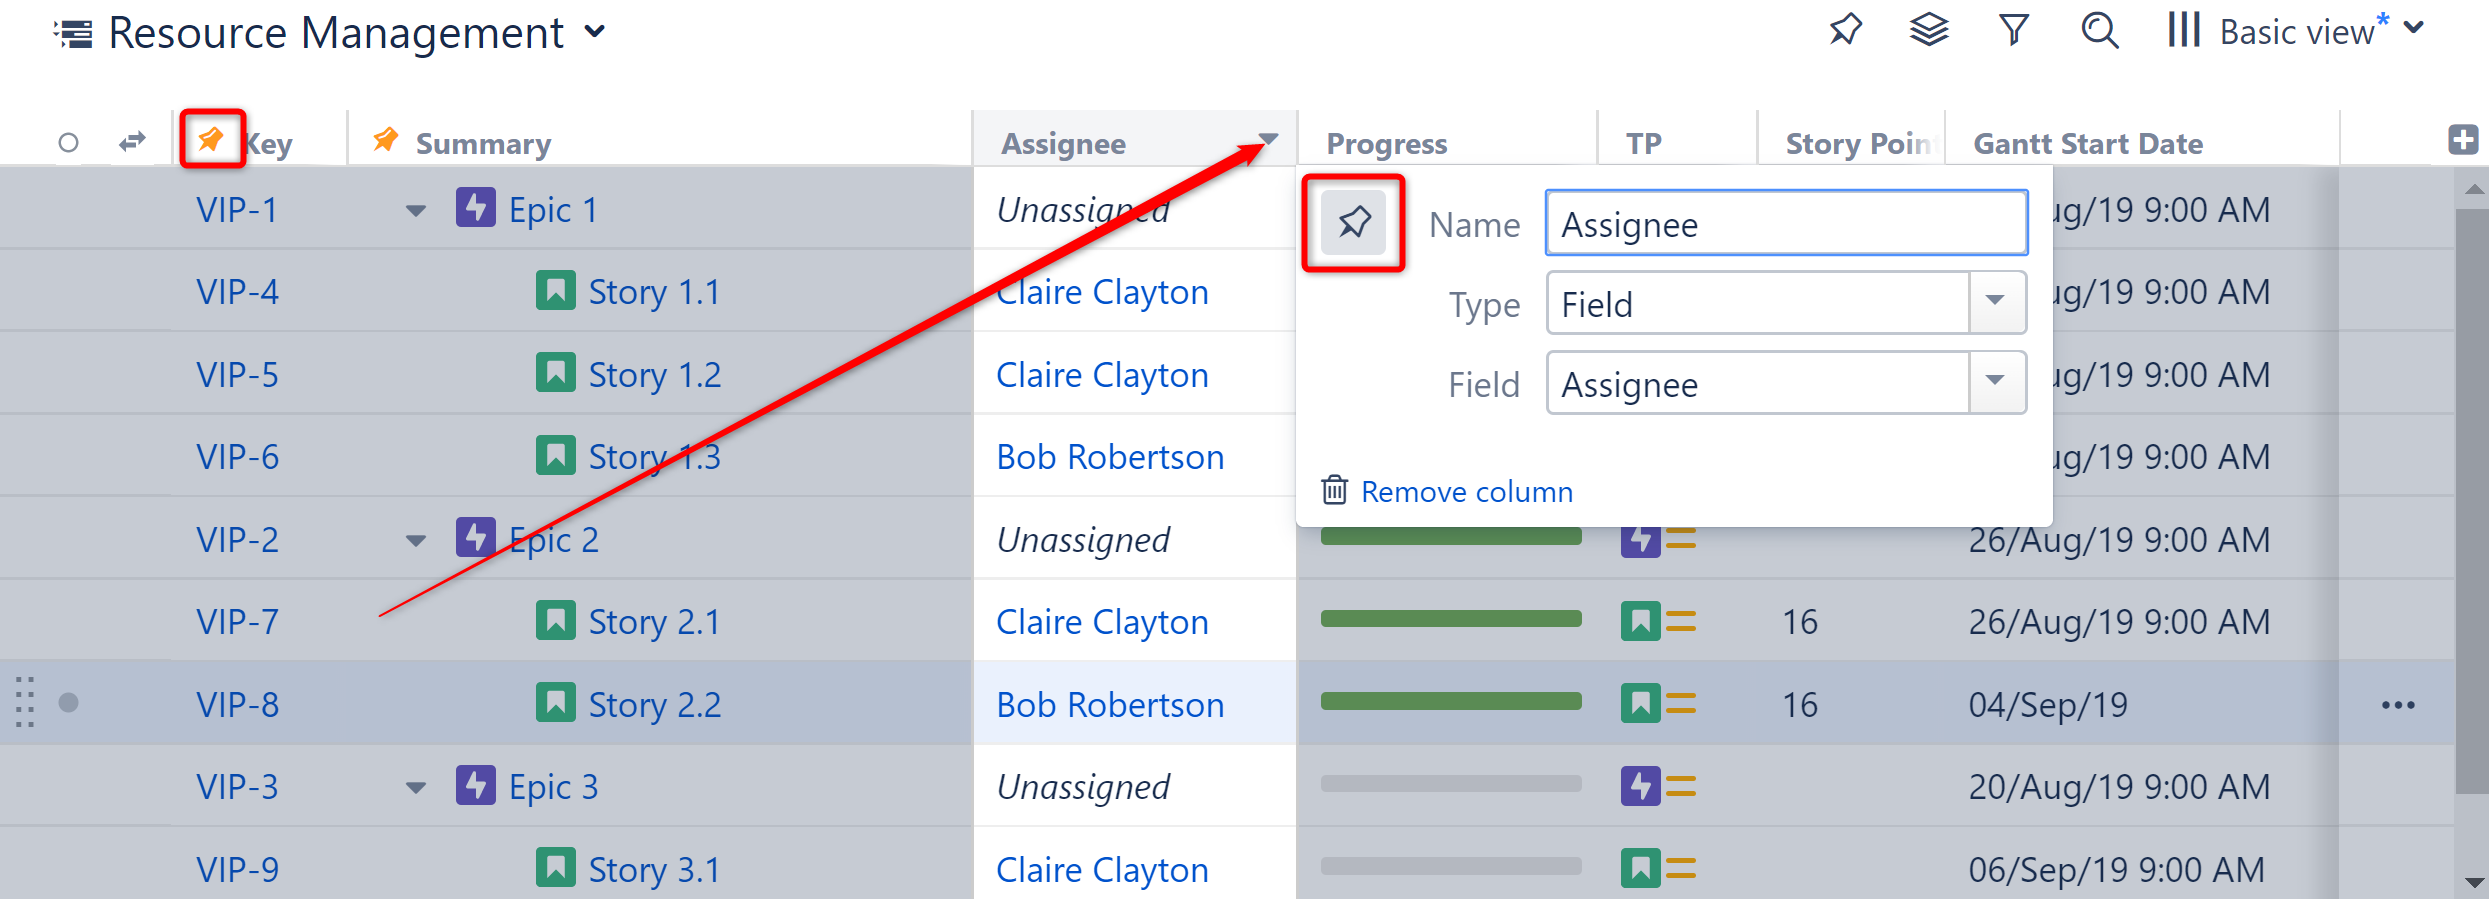Screen dimensions: 2489x899
Task: Toggle selection dot on VIP-8 row
Action: click(68, 703)
